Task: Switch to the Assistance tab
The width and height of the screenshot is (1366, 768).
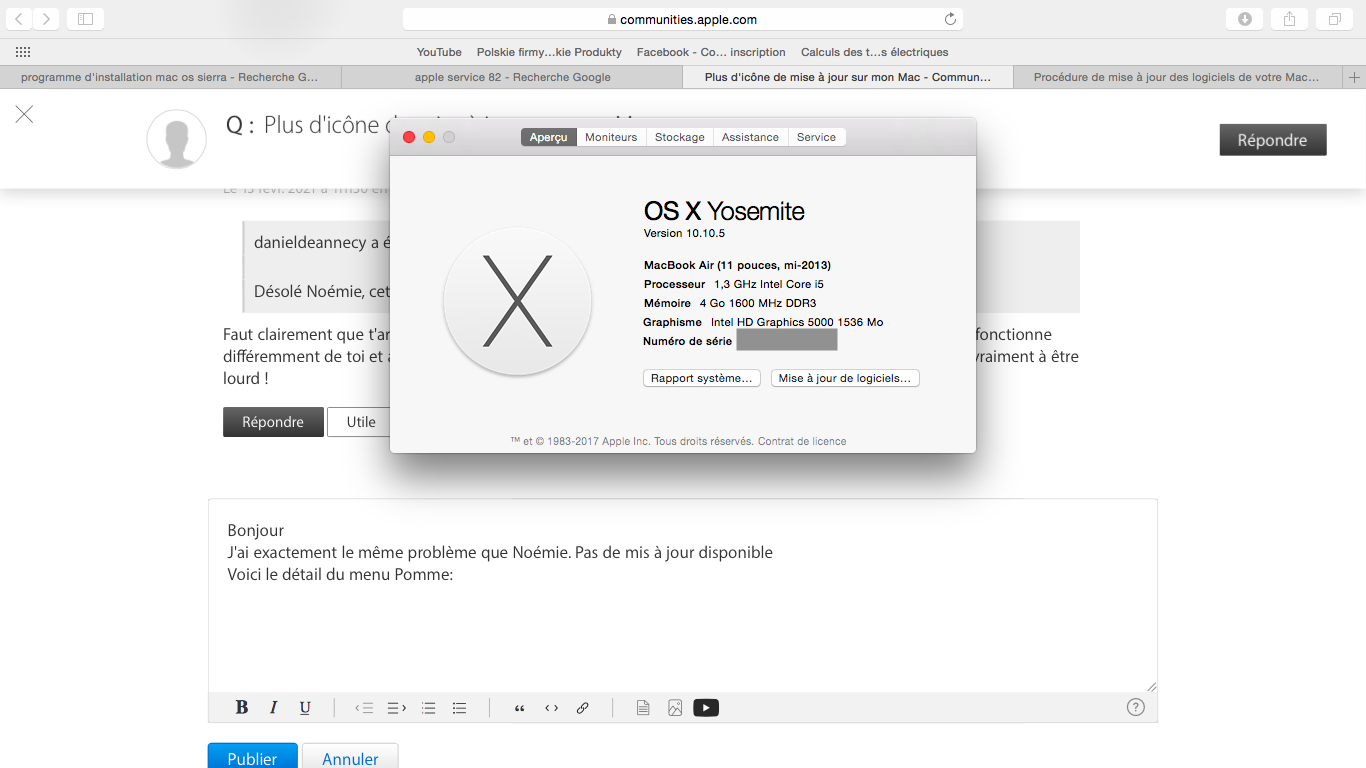Action: tap(750, 137)
